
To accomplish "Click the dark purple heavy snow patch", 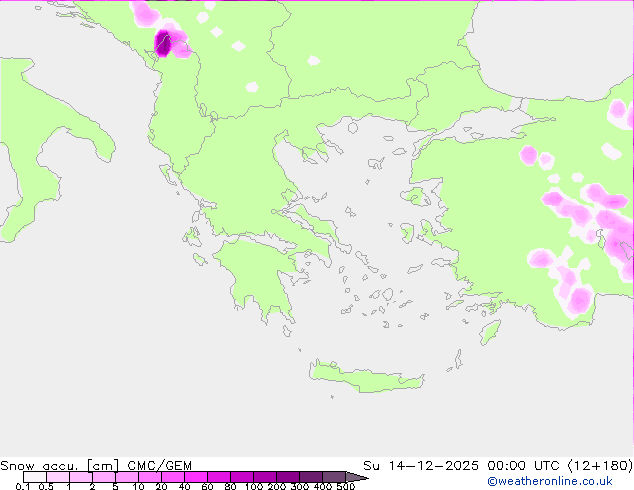I will (x=164, y=42).
